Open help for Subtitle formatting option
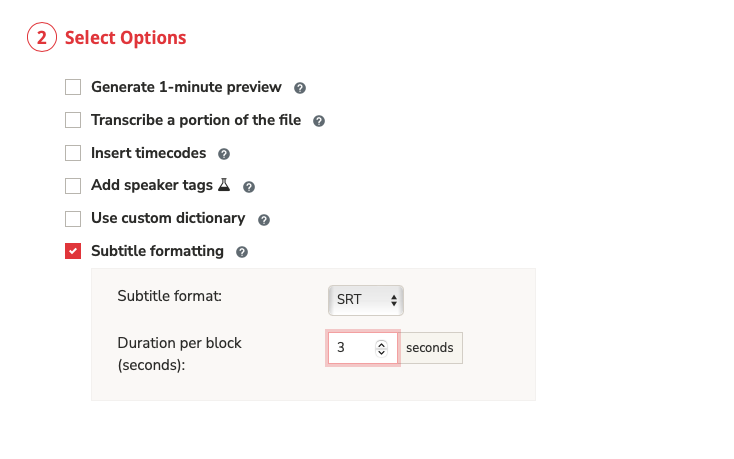The width and height of the screenshot is (734, 459). pyautogui.click(x=242, y=252)
